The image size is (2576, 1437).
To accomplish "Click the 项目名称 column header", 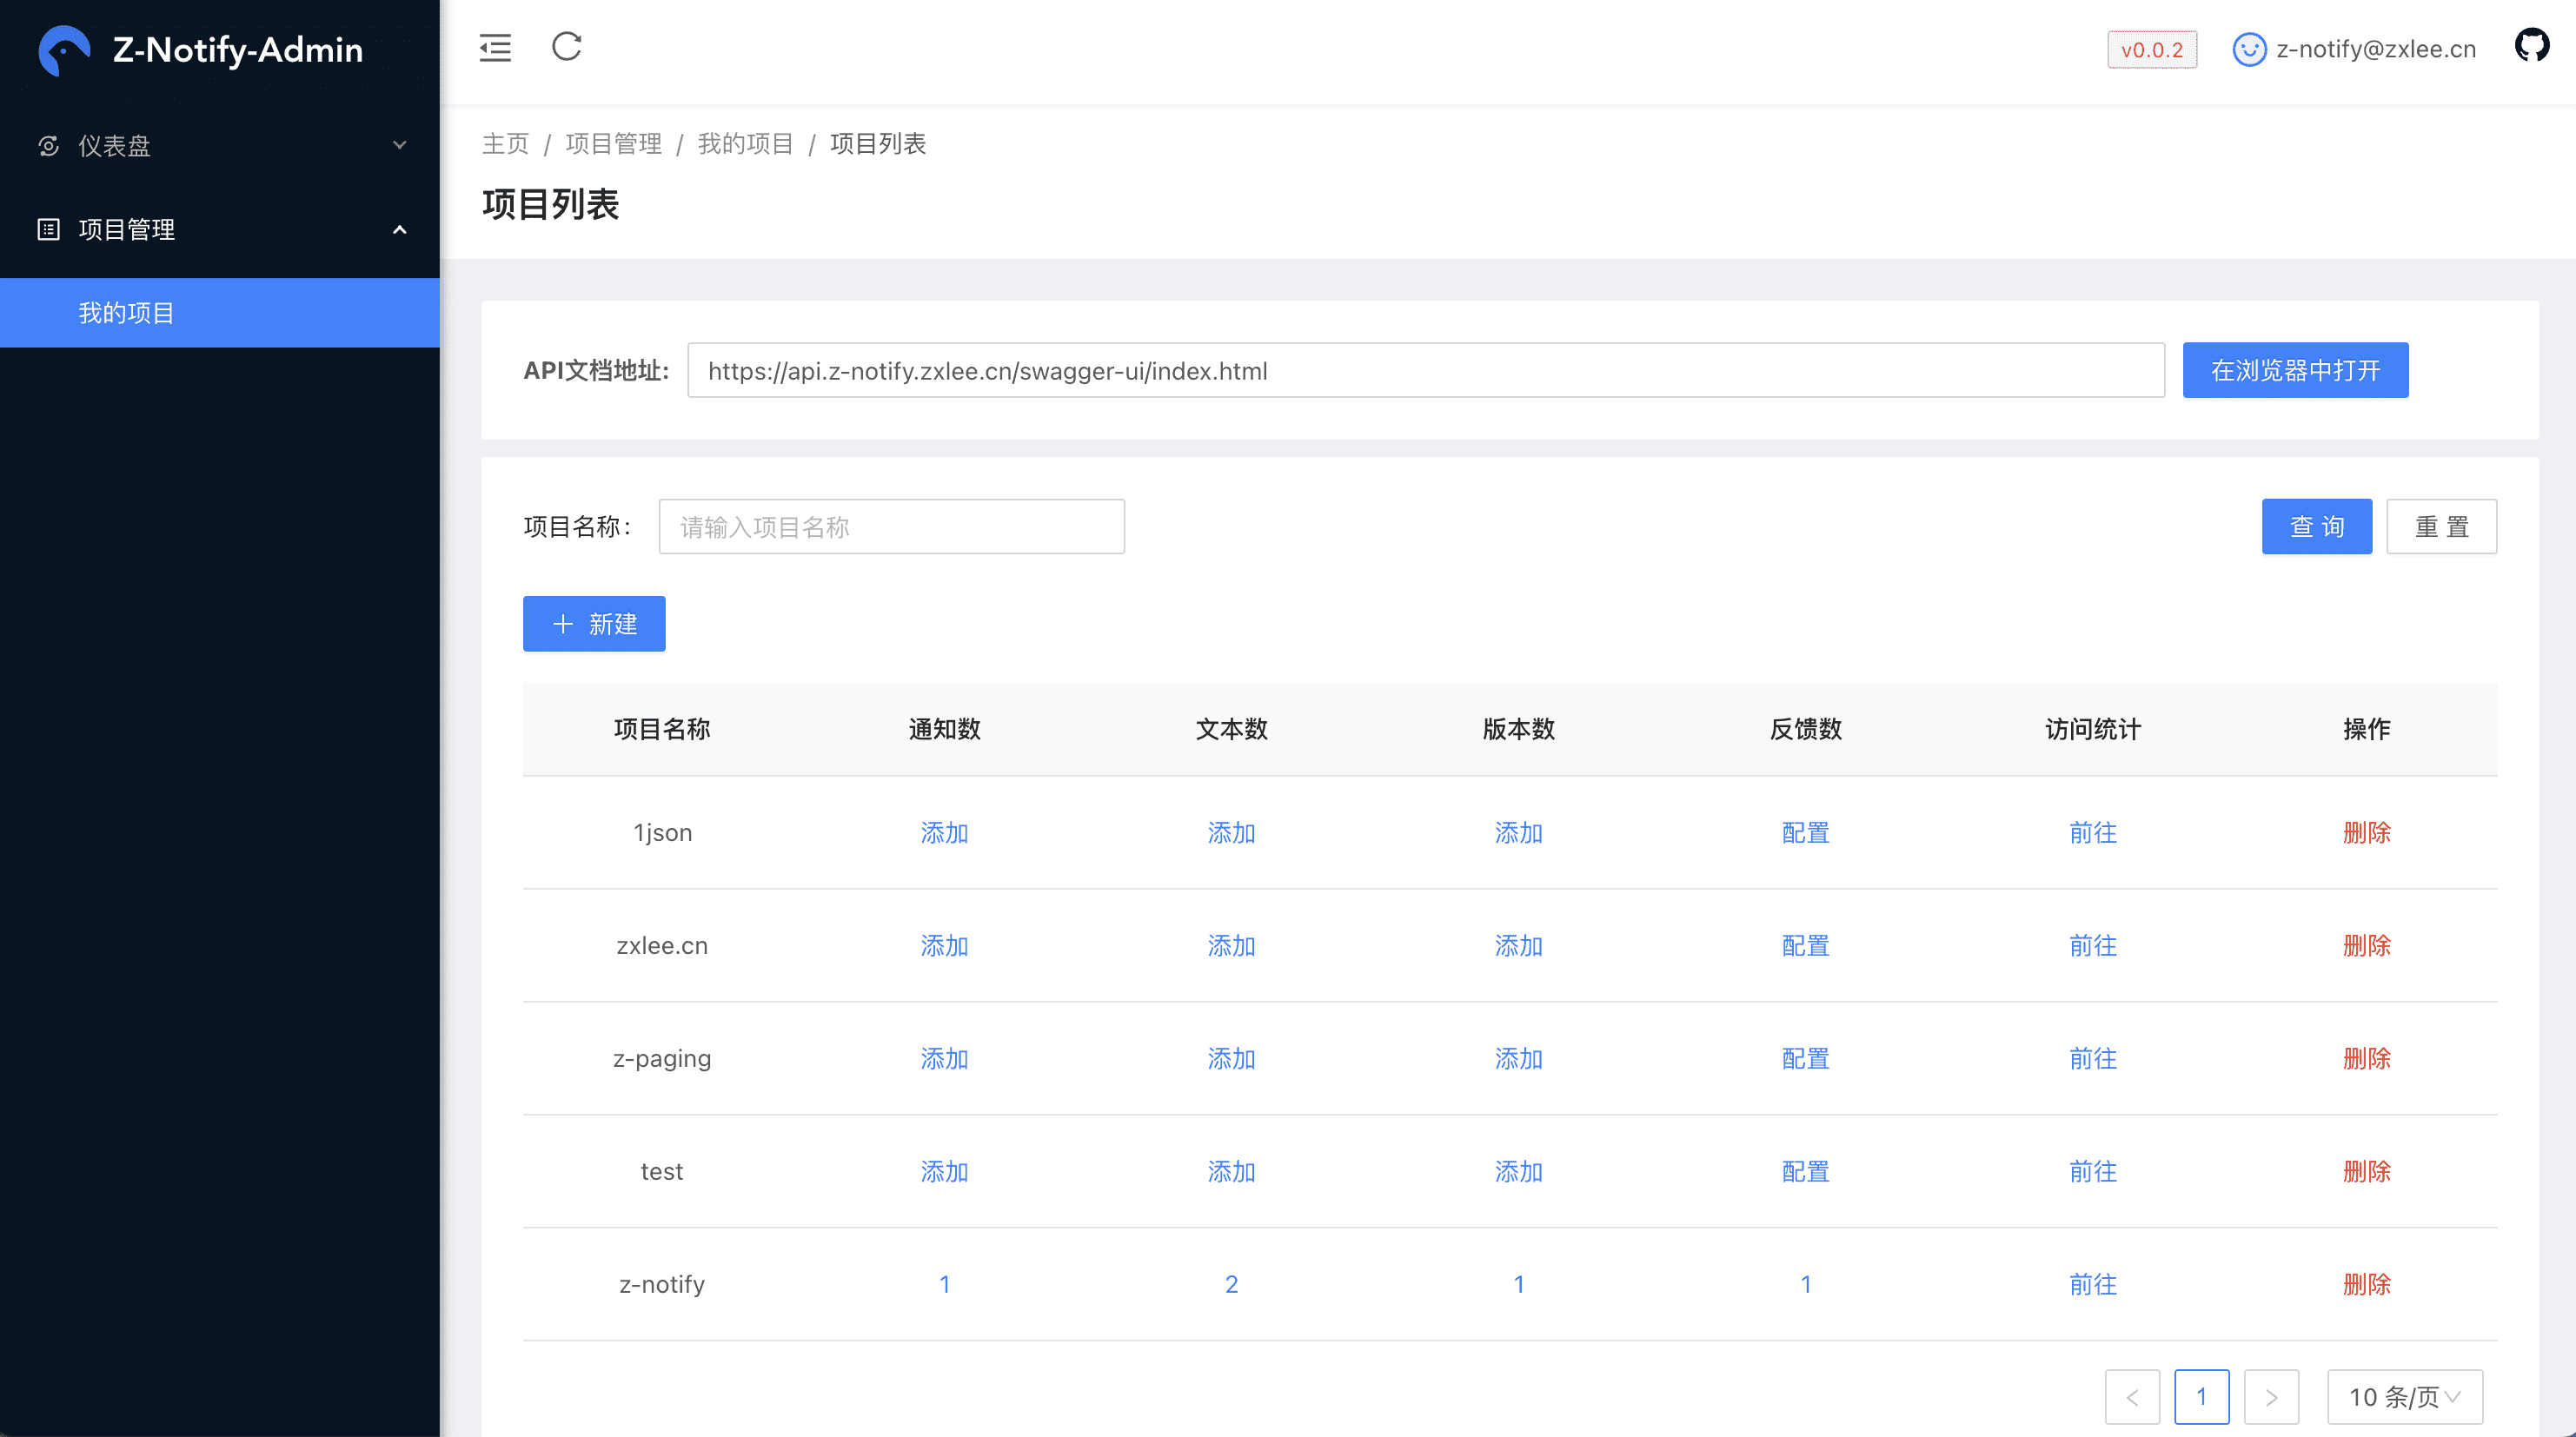I will tap(662, 729).
